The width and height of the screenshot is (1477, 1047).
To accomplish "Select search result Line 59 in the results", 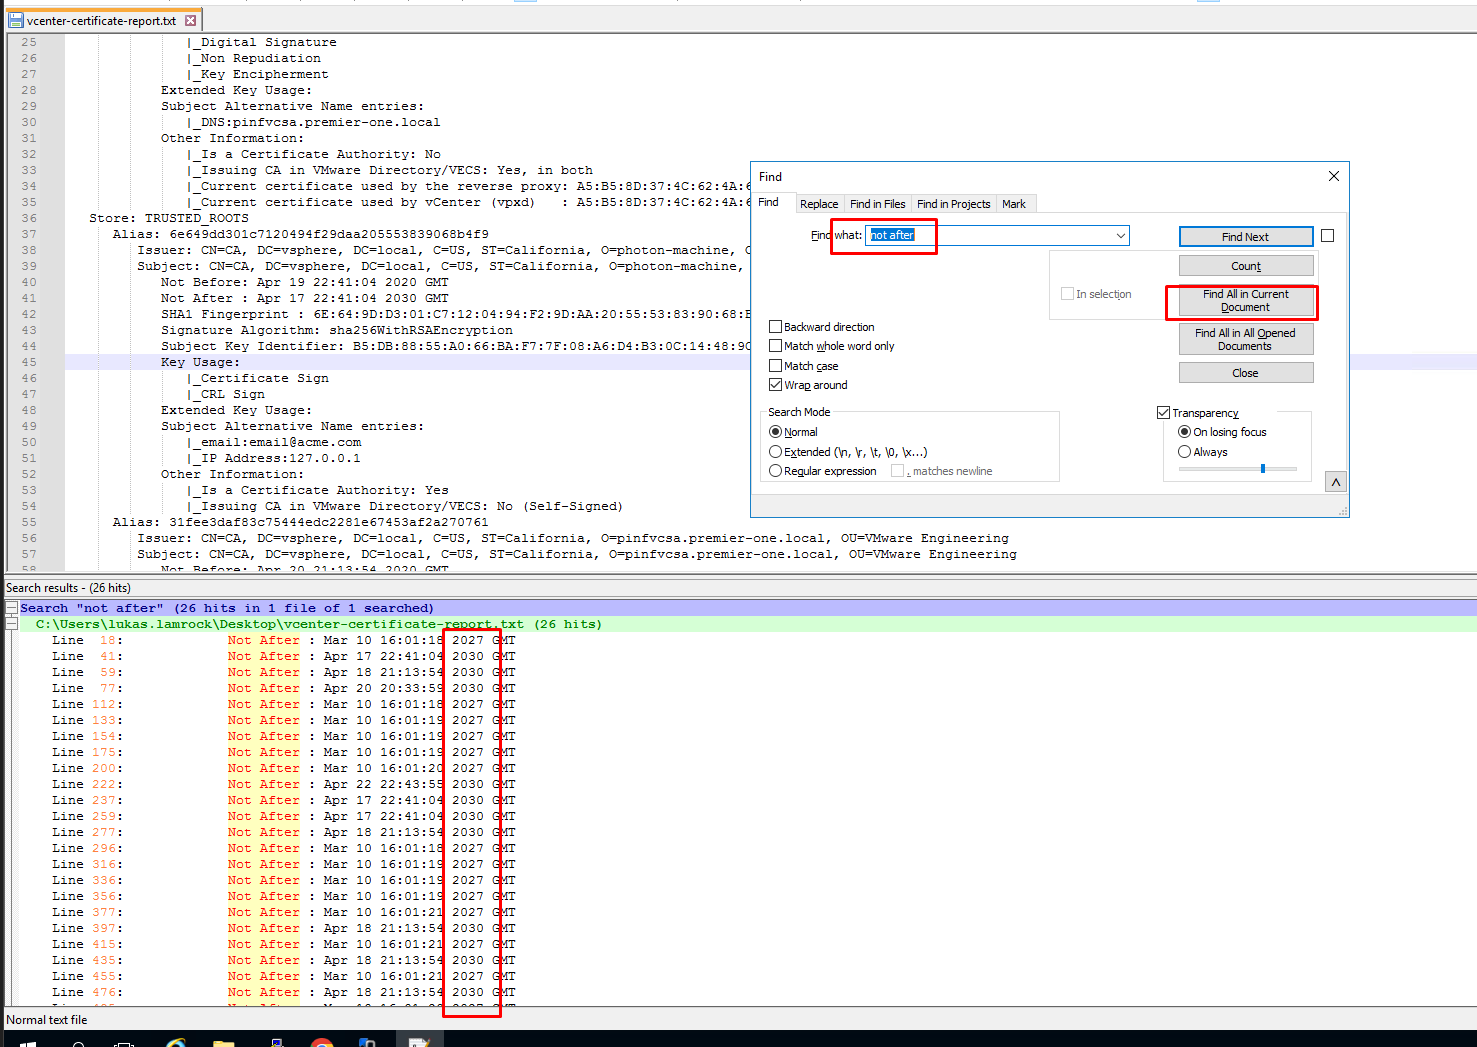I will (284, 672).
